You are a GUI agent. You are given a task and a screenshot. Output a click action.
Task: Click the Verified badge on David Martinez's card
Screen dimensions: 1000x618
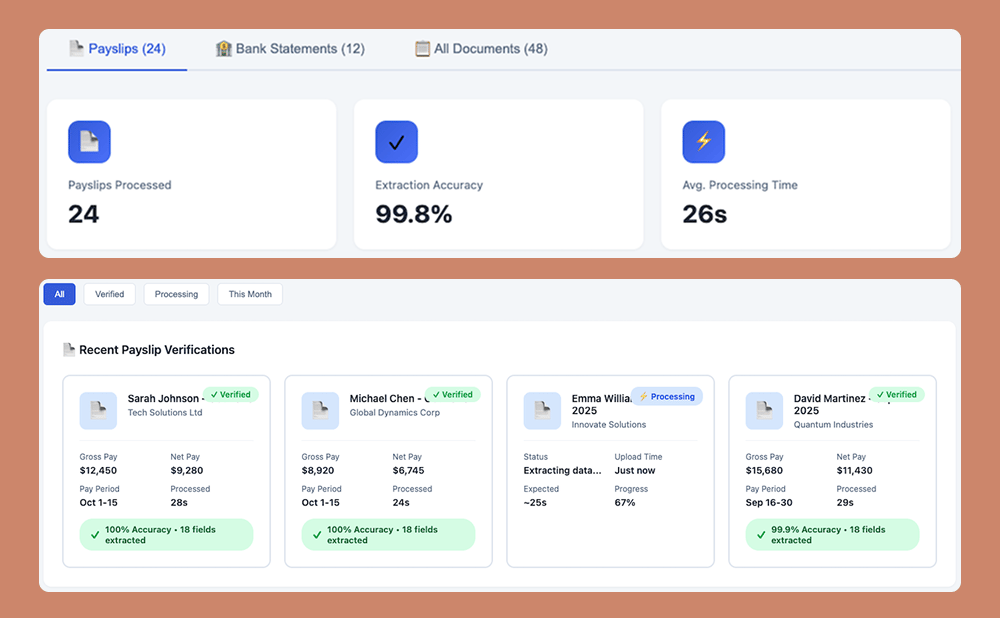click(897, 394)
